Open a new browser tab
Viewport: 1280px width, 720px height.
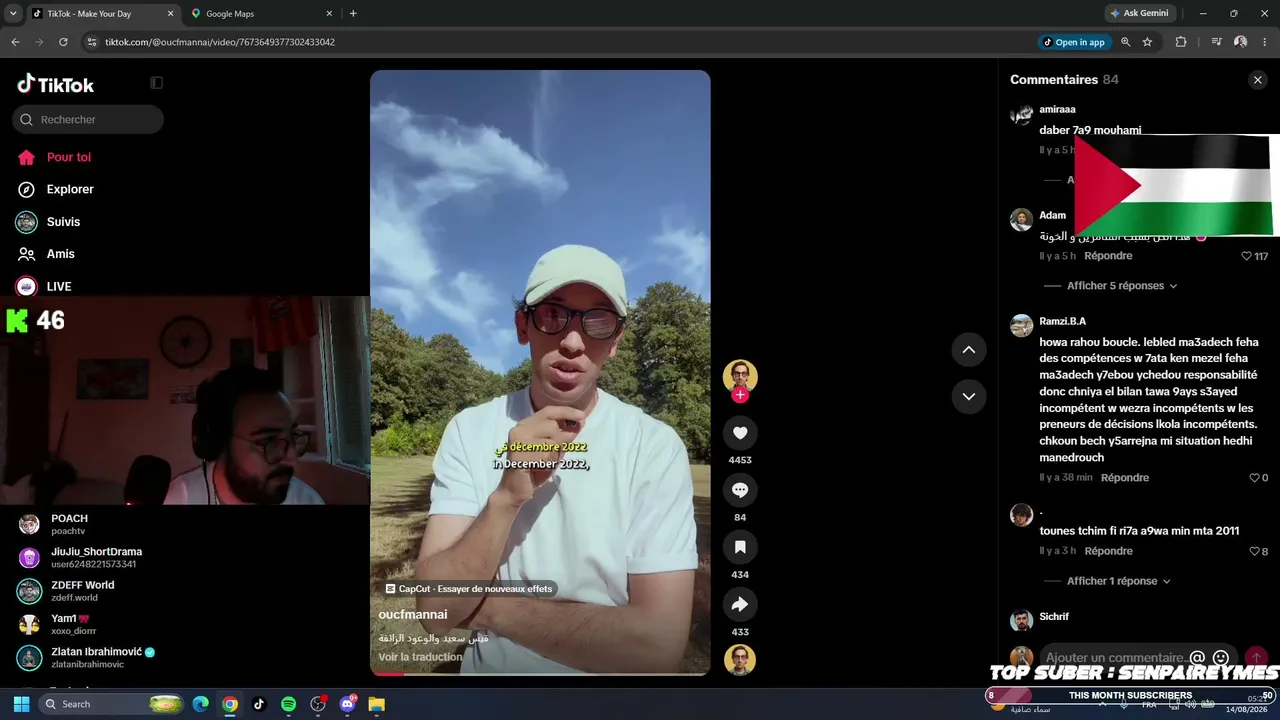(353, 14)
